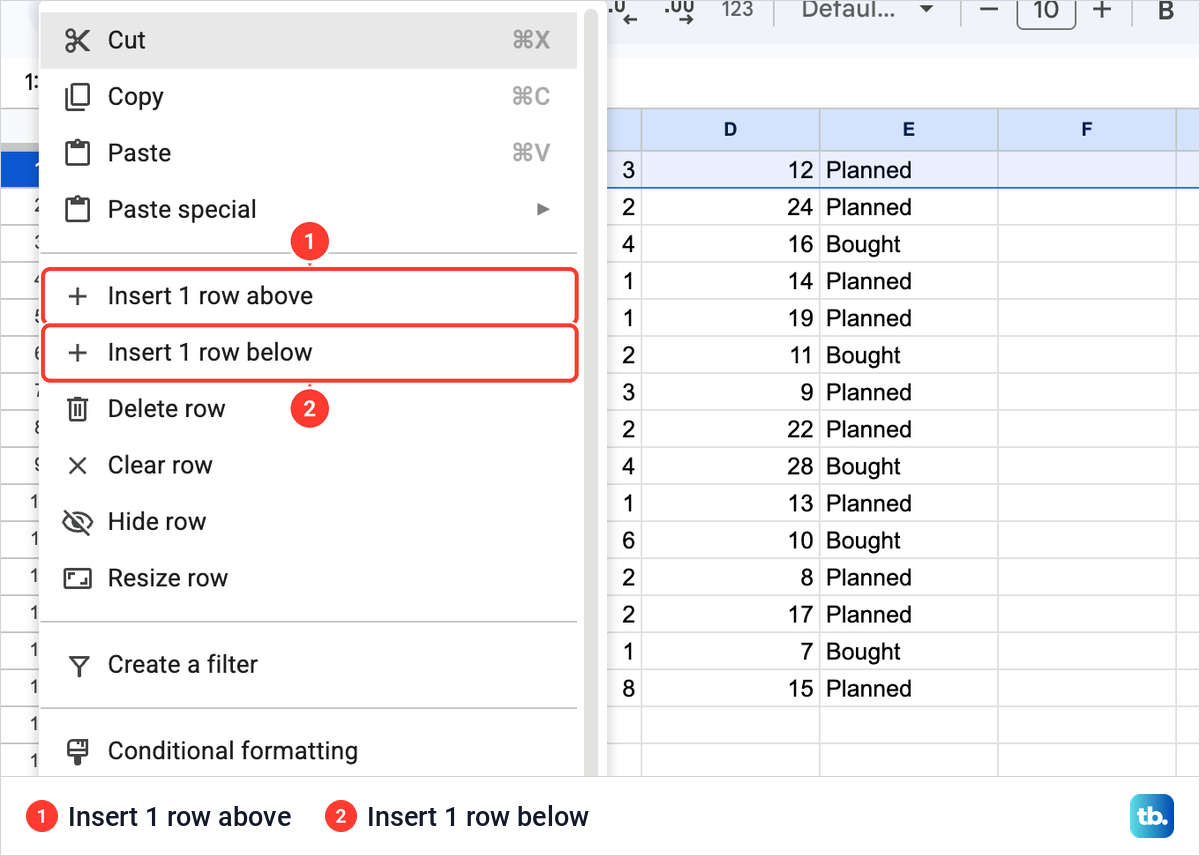The height and width of the screenshot is (856, 1200).
Task: Click the plus icon for Insert 1 row below
Action: click(x=77, y=352)
